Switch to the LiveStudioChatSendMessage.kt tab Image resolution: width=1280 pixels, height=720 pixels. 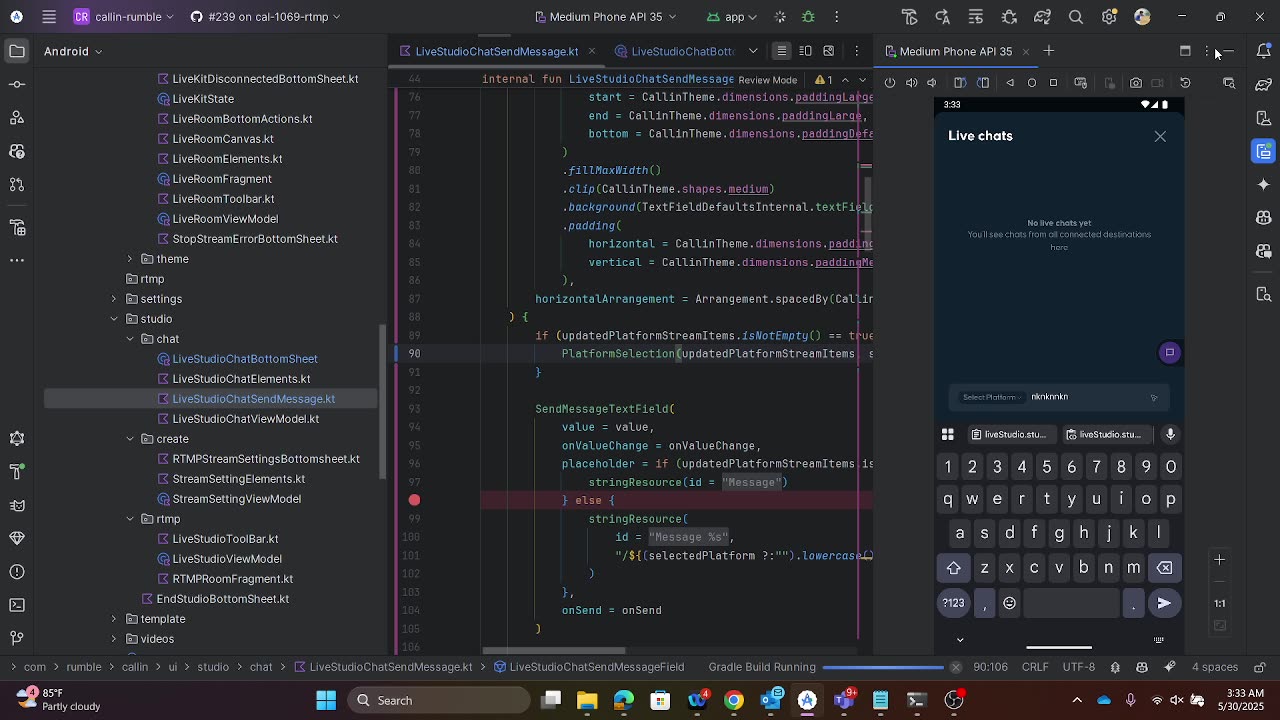496,51
